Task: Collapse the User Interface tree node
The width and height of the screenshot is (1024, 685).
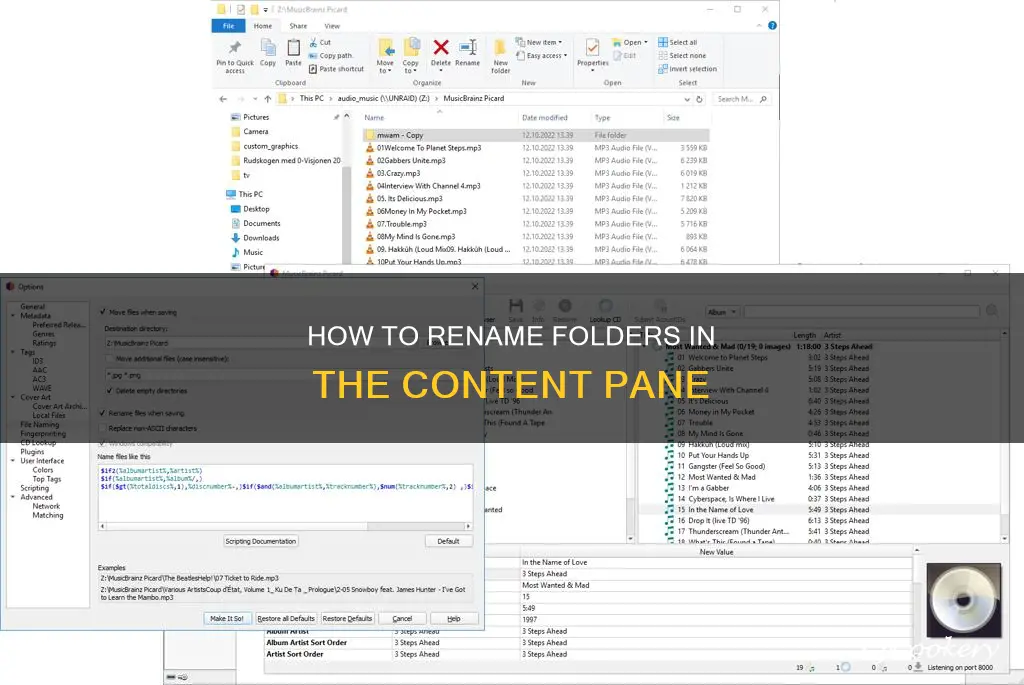Action: coord(13,461)
